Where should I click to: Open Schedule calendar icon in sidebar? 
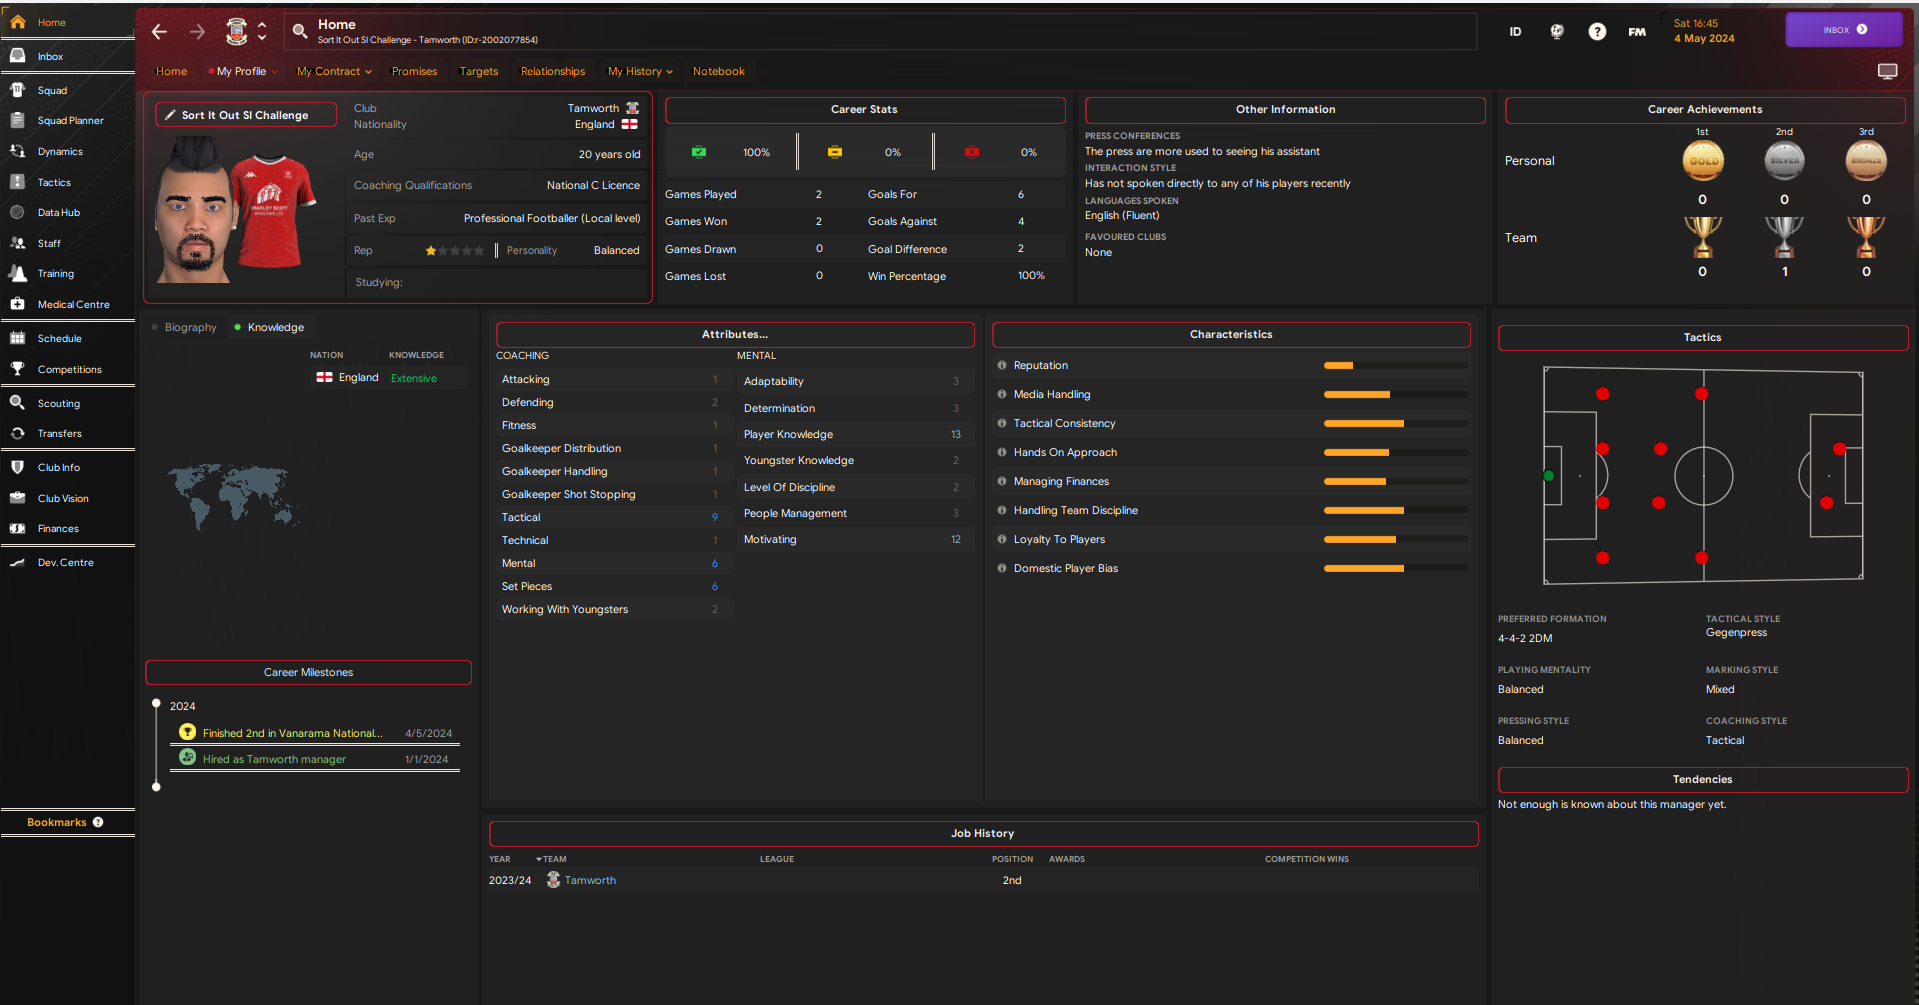[x=18, y=338]
